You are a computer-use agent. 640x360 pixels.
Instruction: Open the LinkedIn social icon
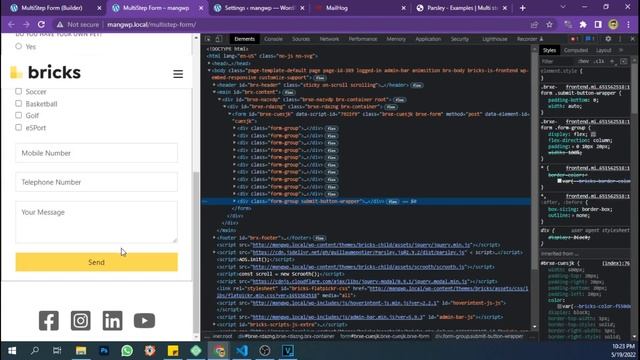pos(112,321)
